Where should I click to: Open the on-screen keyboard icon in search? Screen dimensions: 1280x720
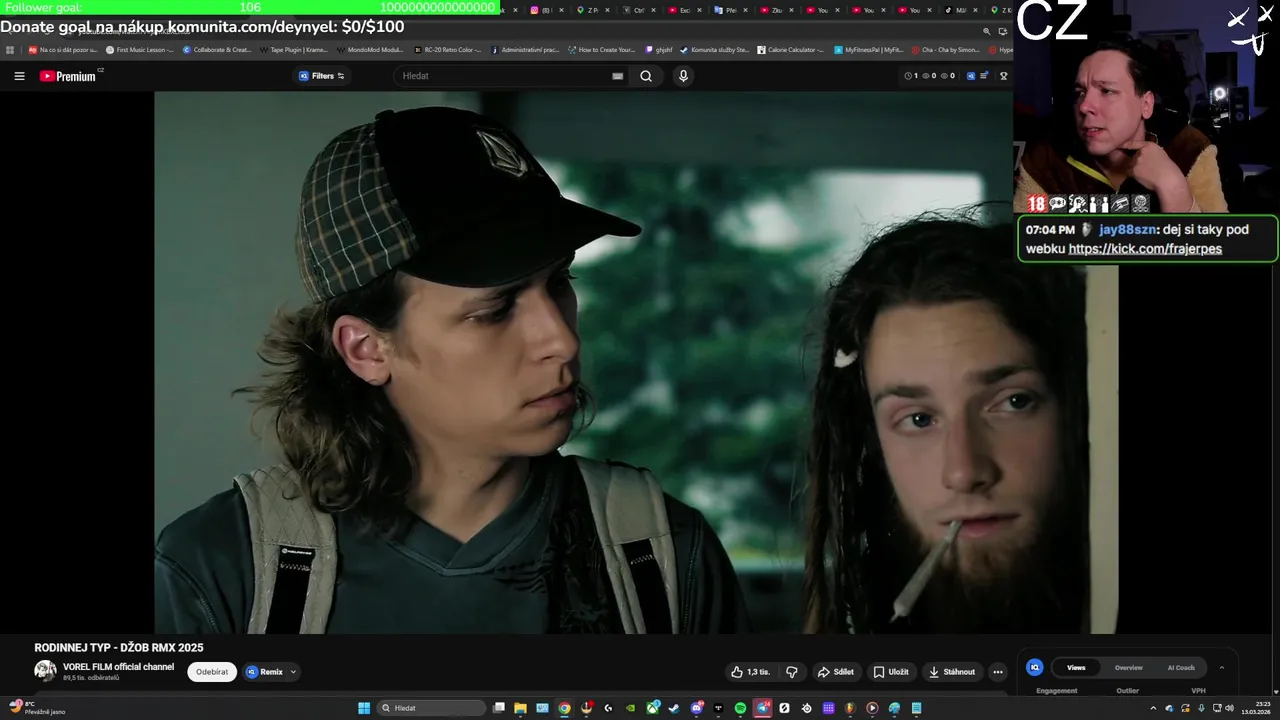pyautogui.click(x=617, y=76)
